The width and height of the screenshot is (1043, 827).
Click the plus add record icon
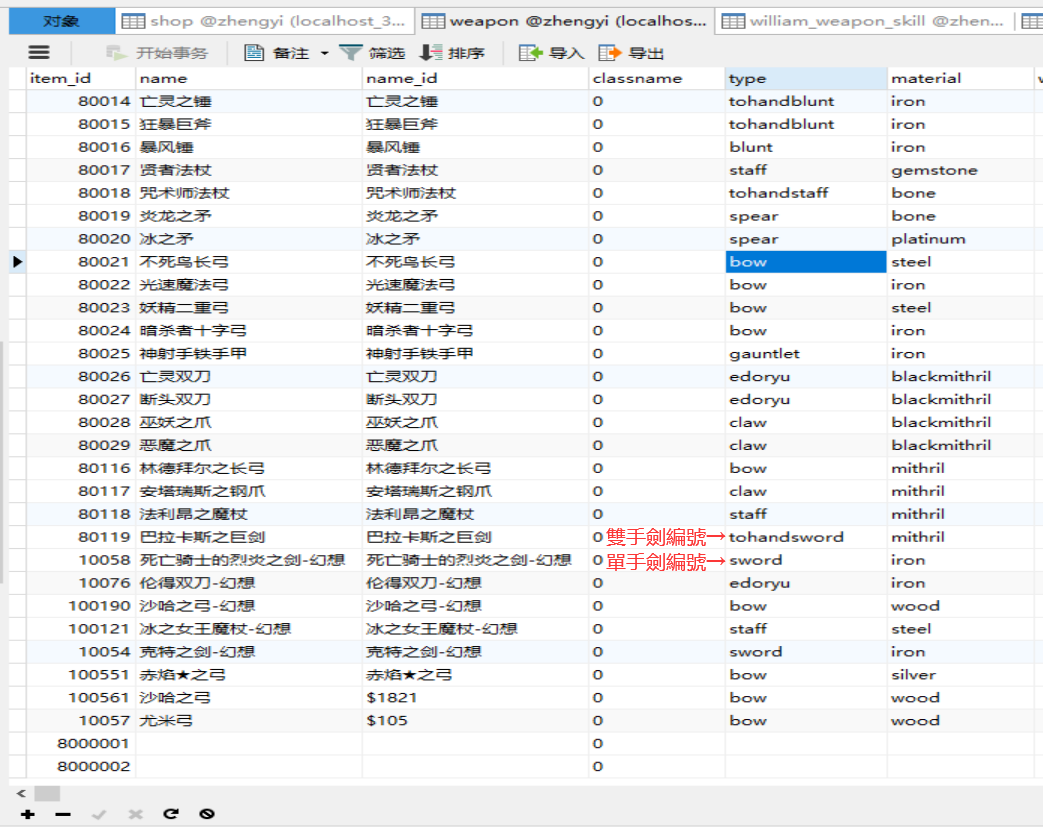coord(27,814)
